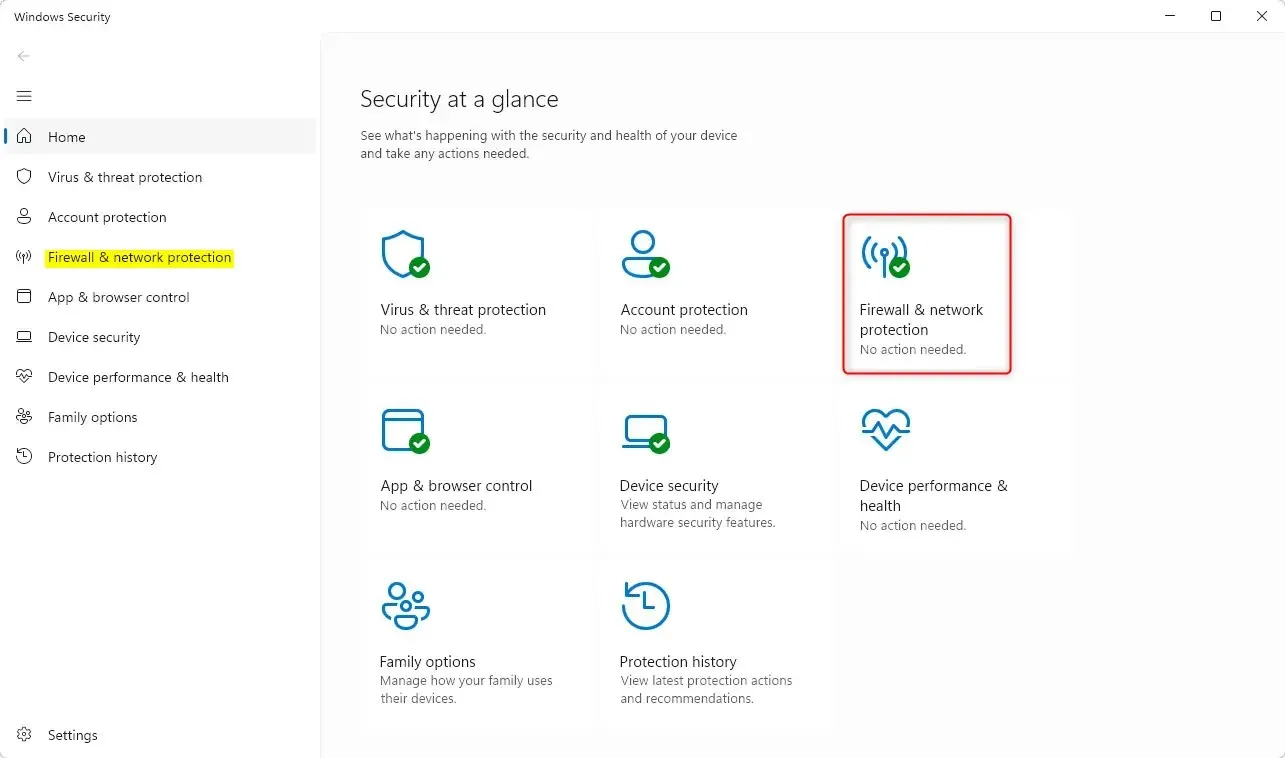
Task: Click the large Account protection person tile icon
Action: (645, 255)
